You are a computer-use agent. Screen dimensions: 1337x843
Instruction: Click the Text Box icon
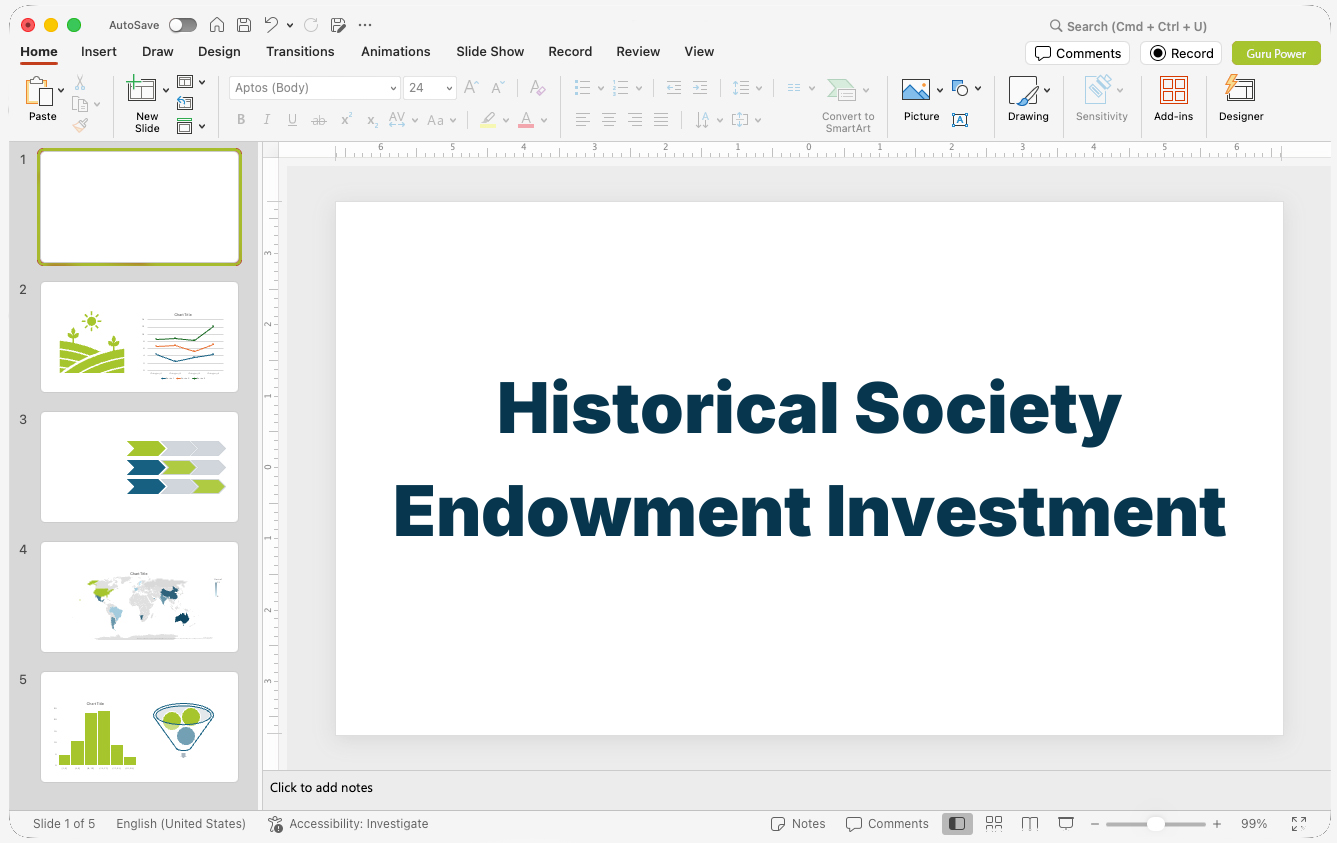coord(960,120)
